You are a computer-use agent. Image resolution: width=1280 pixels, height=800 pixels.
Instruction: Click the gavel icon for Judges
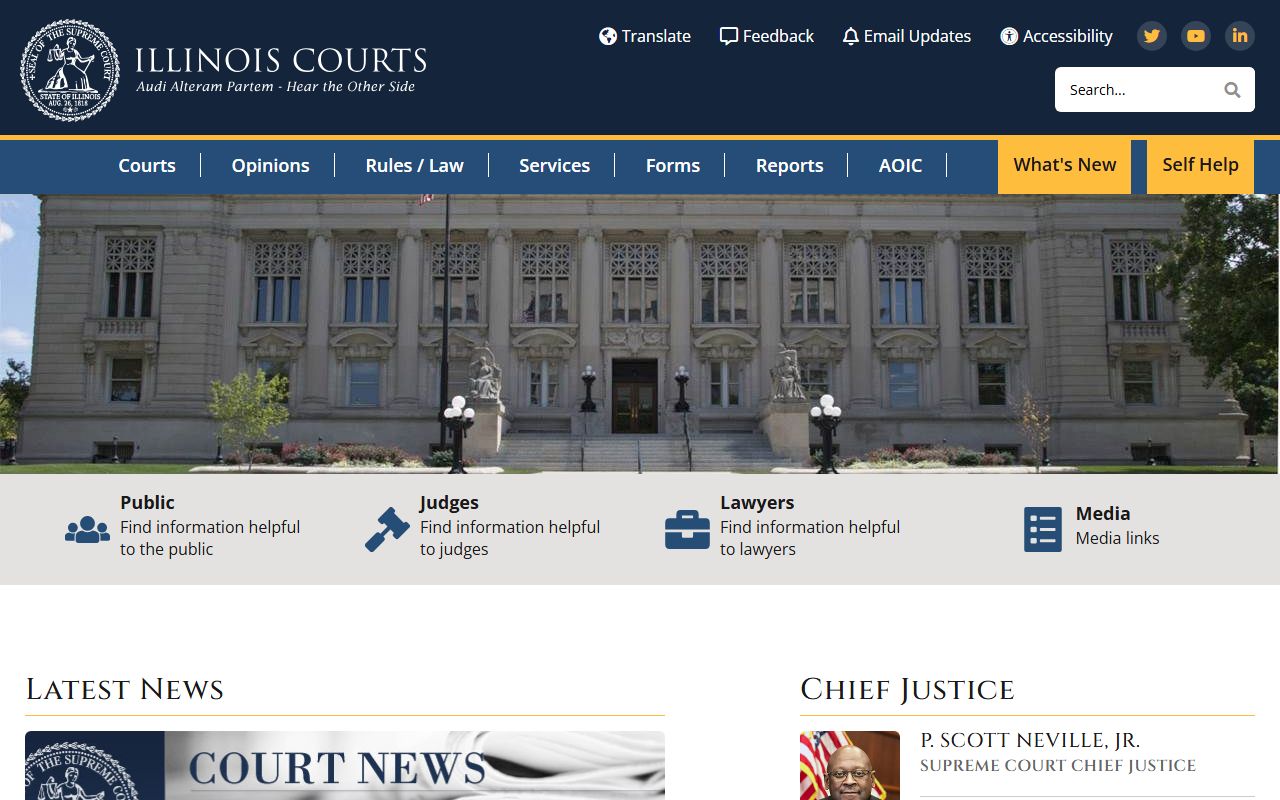point(387,529)
